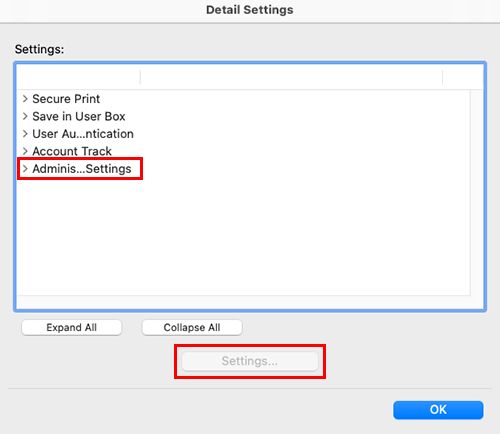Click empty area inside the settings list
500x434 pixels.
tap(243, 237)
